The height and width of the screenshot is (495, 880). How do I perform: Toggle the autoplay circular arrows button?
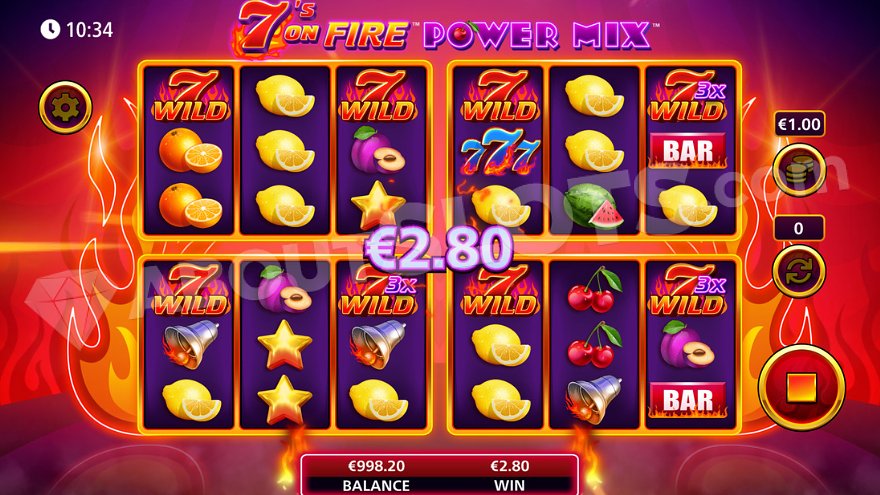799,272
